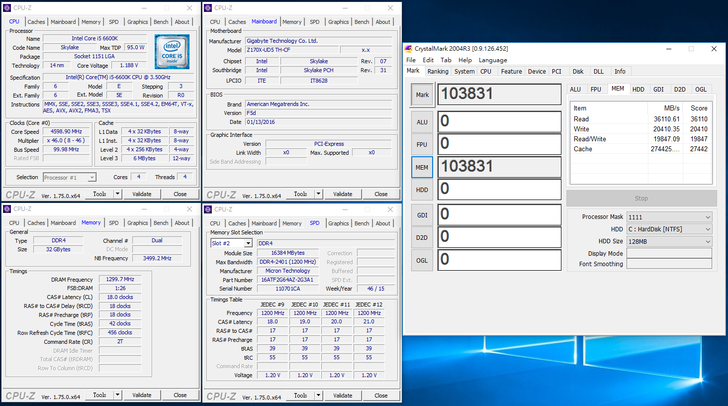Screen dimensions: 728x406
Task: Run the ALU benchmark button
Action: pyautogui.click(x=421, y=122)
